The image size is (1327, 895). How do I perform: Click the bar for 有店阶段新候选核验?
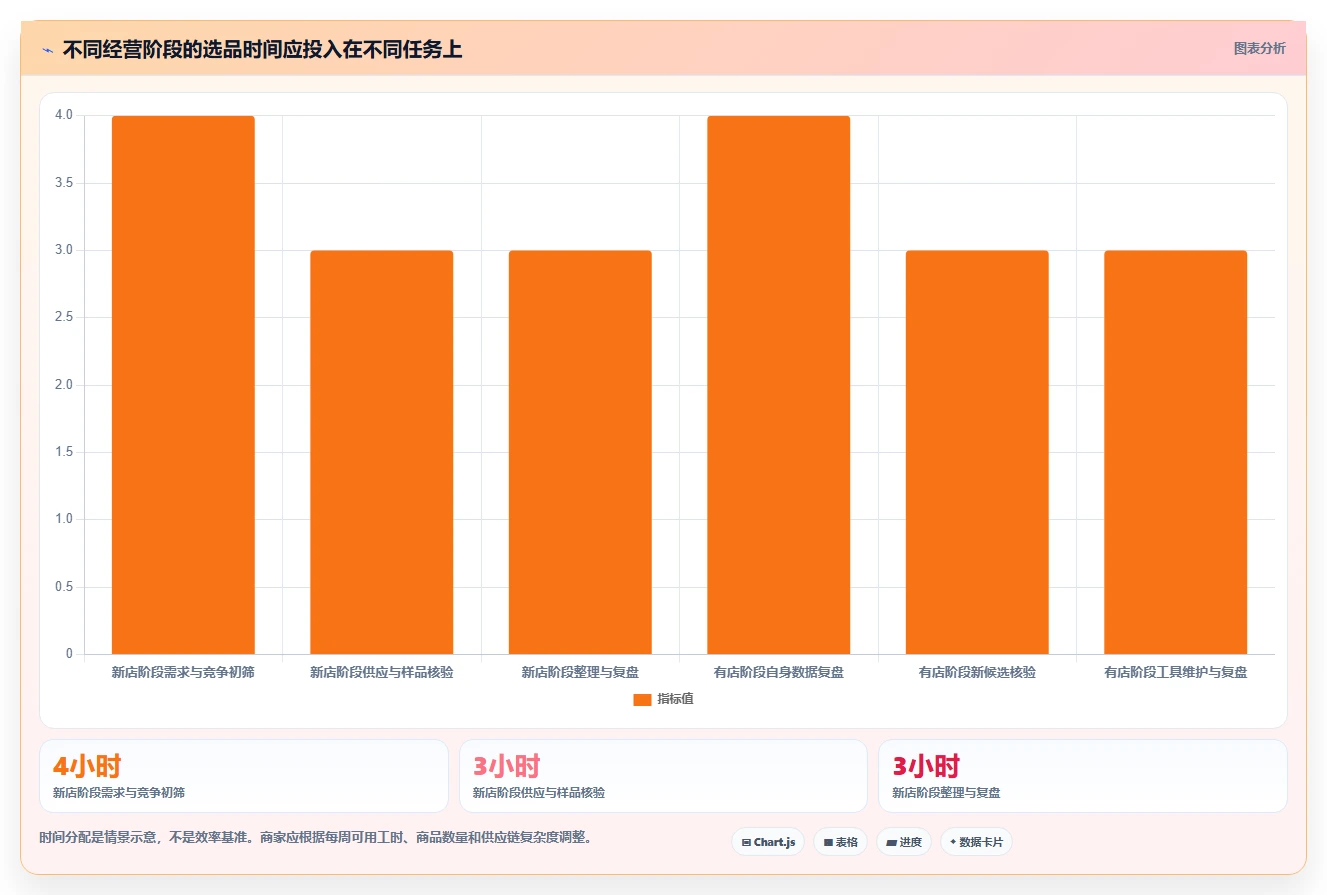(x=977, y=452)
